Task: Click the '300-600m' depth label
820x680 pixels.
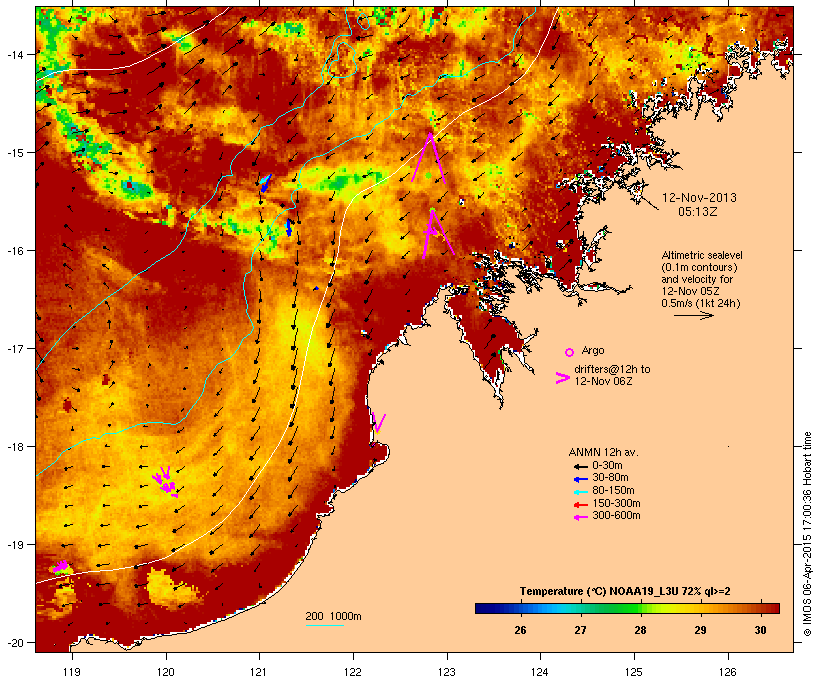Action: (x=616, y=516)
